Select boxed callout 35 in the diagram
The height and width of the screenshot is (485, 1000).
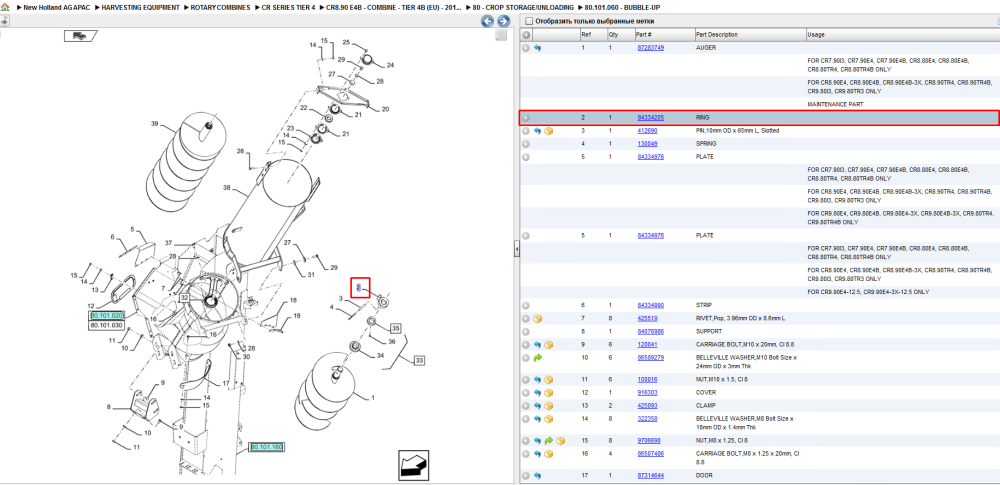(395, 329)
